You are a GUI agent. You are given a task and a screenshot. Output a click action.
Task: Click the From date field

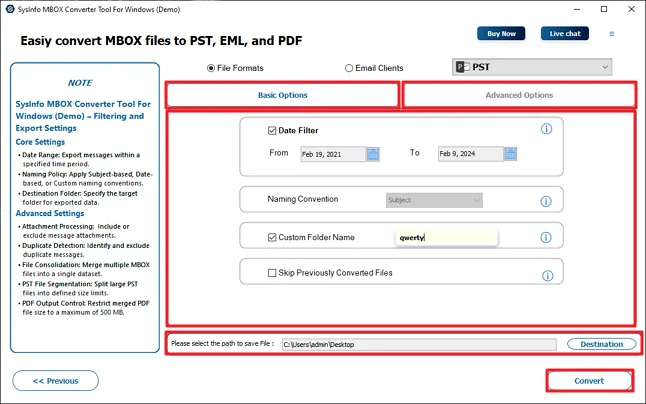(x=333, y=154)
